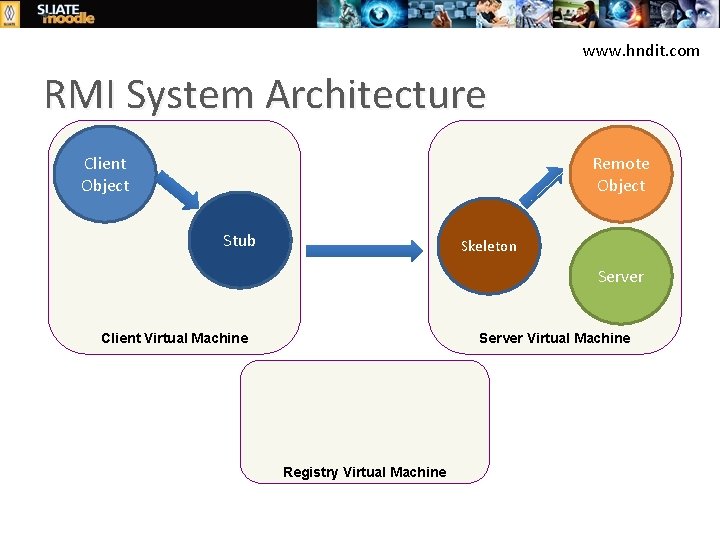Click the Skeleton circle
Image resolution: width=720 pixels, height=540 pixels.
coord(489,246)
